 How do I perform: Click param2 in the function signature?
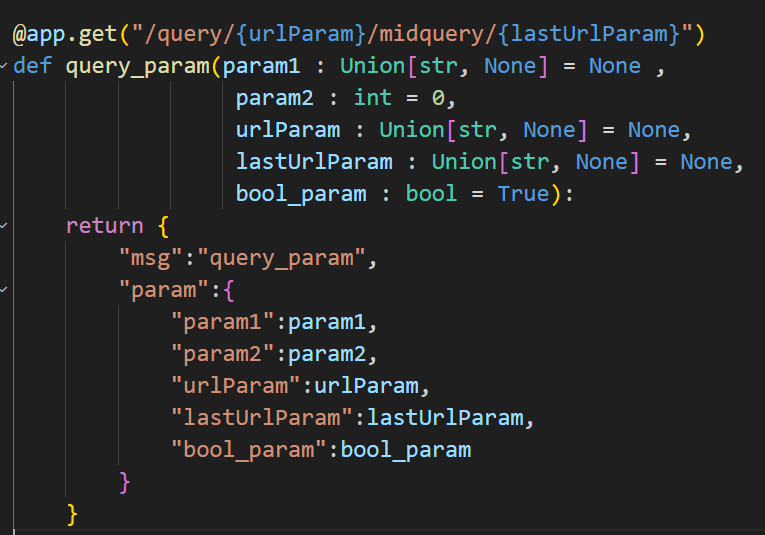click(274, 99)
